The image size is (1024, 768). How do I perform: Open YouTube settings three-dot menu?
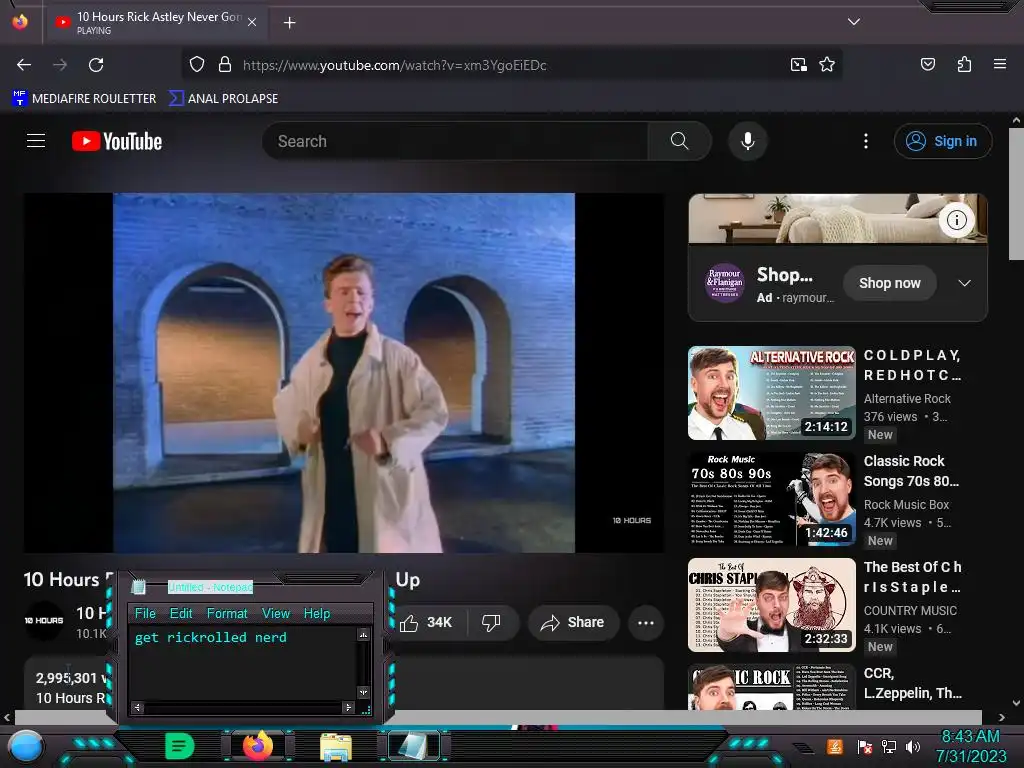[x=866, y=141]
